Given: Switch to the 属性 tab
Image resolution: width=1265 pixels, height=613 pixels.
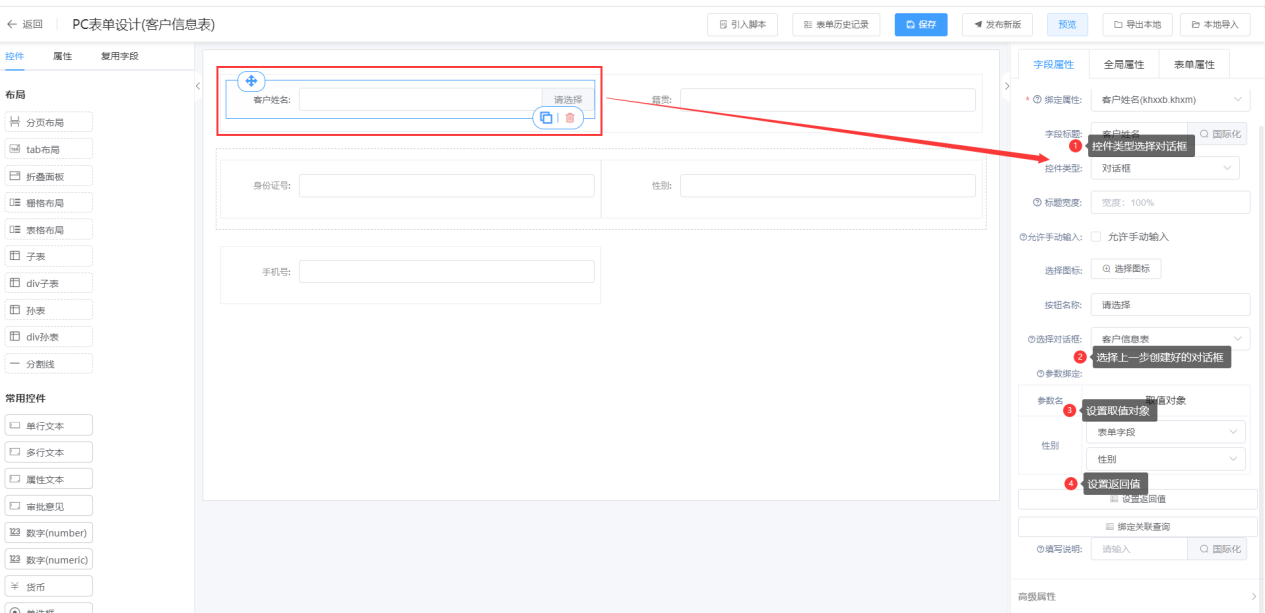Looking at the screenshot, I should (x=62, y=56).
